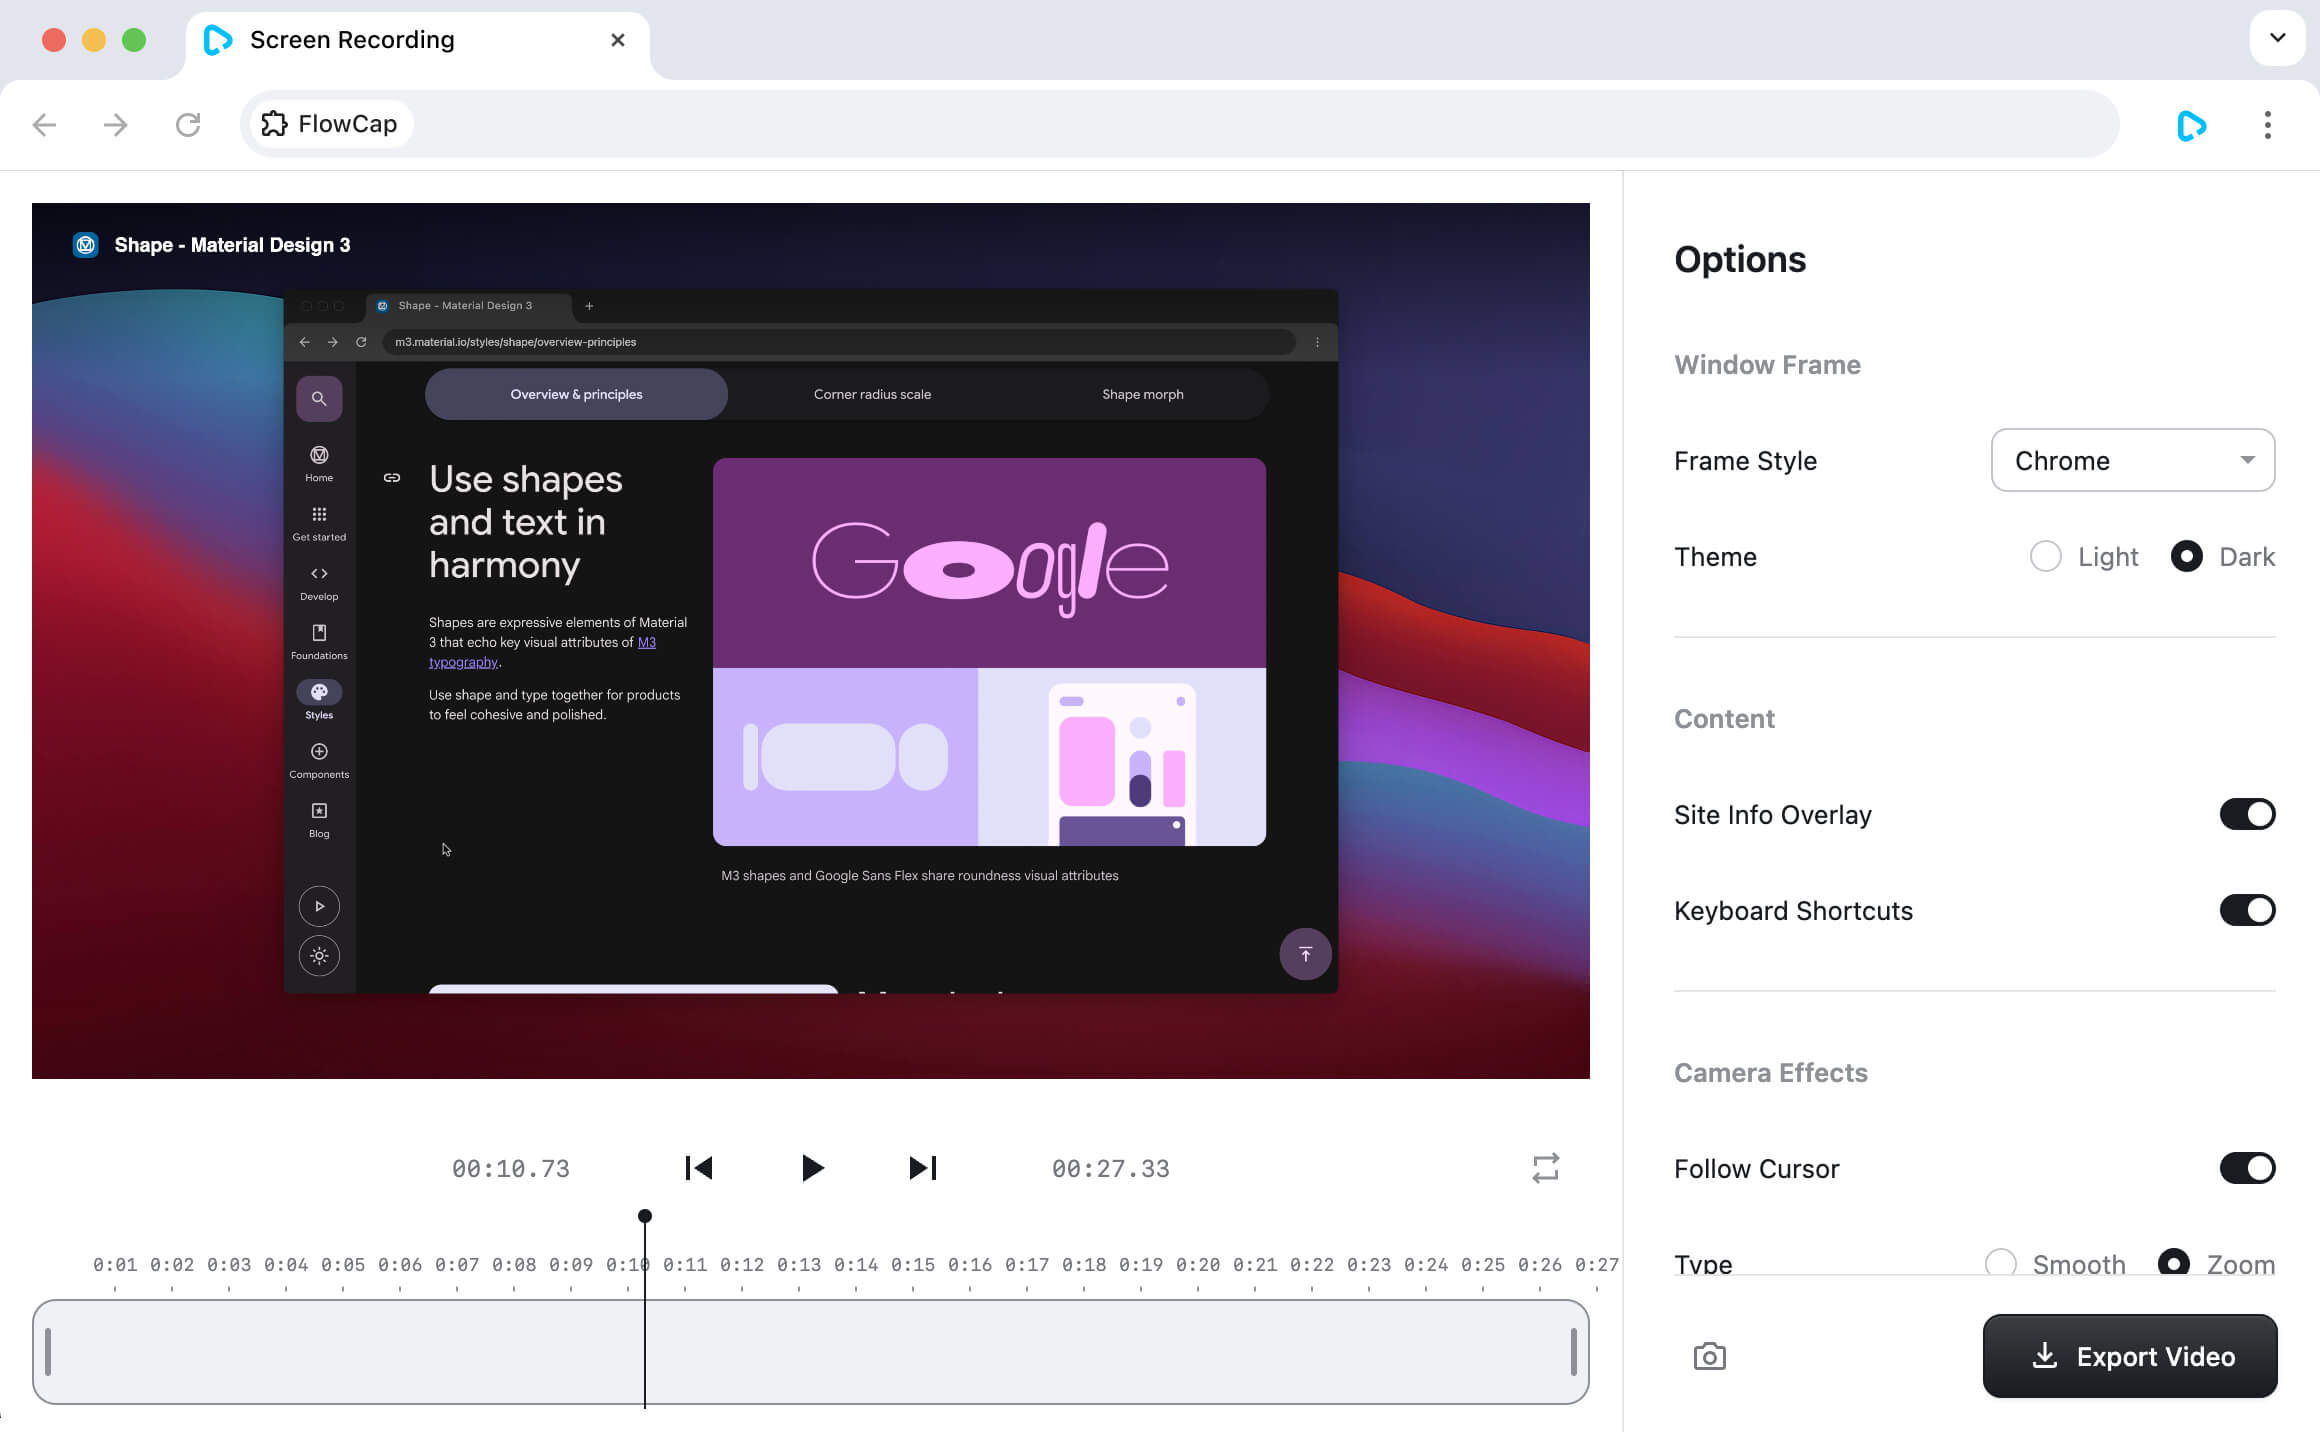This screenshot has height=1432, width=2320.
Task: Open the browser three-dot menu
Action: 2267,125
